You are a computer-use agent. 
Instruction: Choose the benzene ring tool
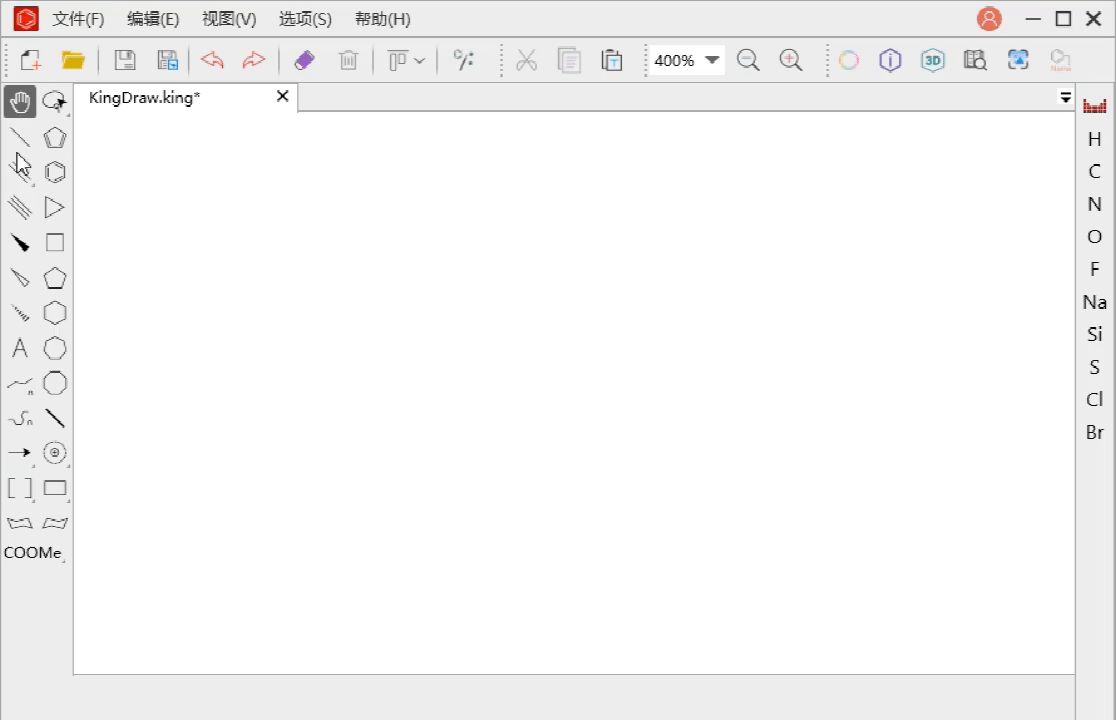pos(55,172)
